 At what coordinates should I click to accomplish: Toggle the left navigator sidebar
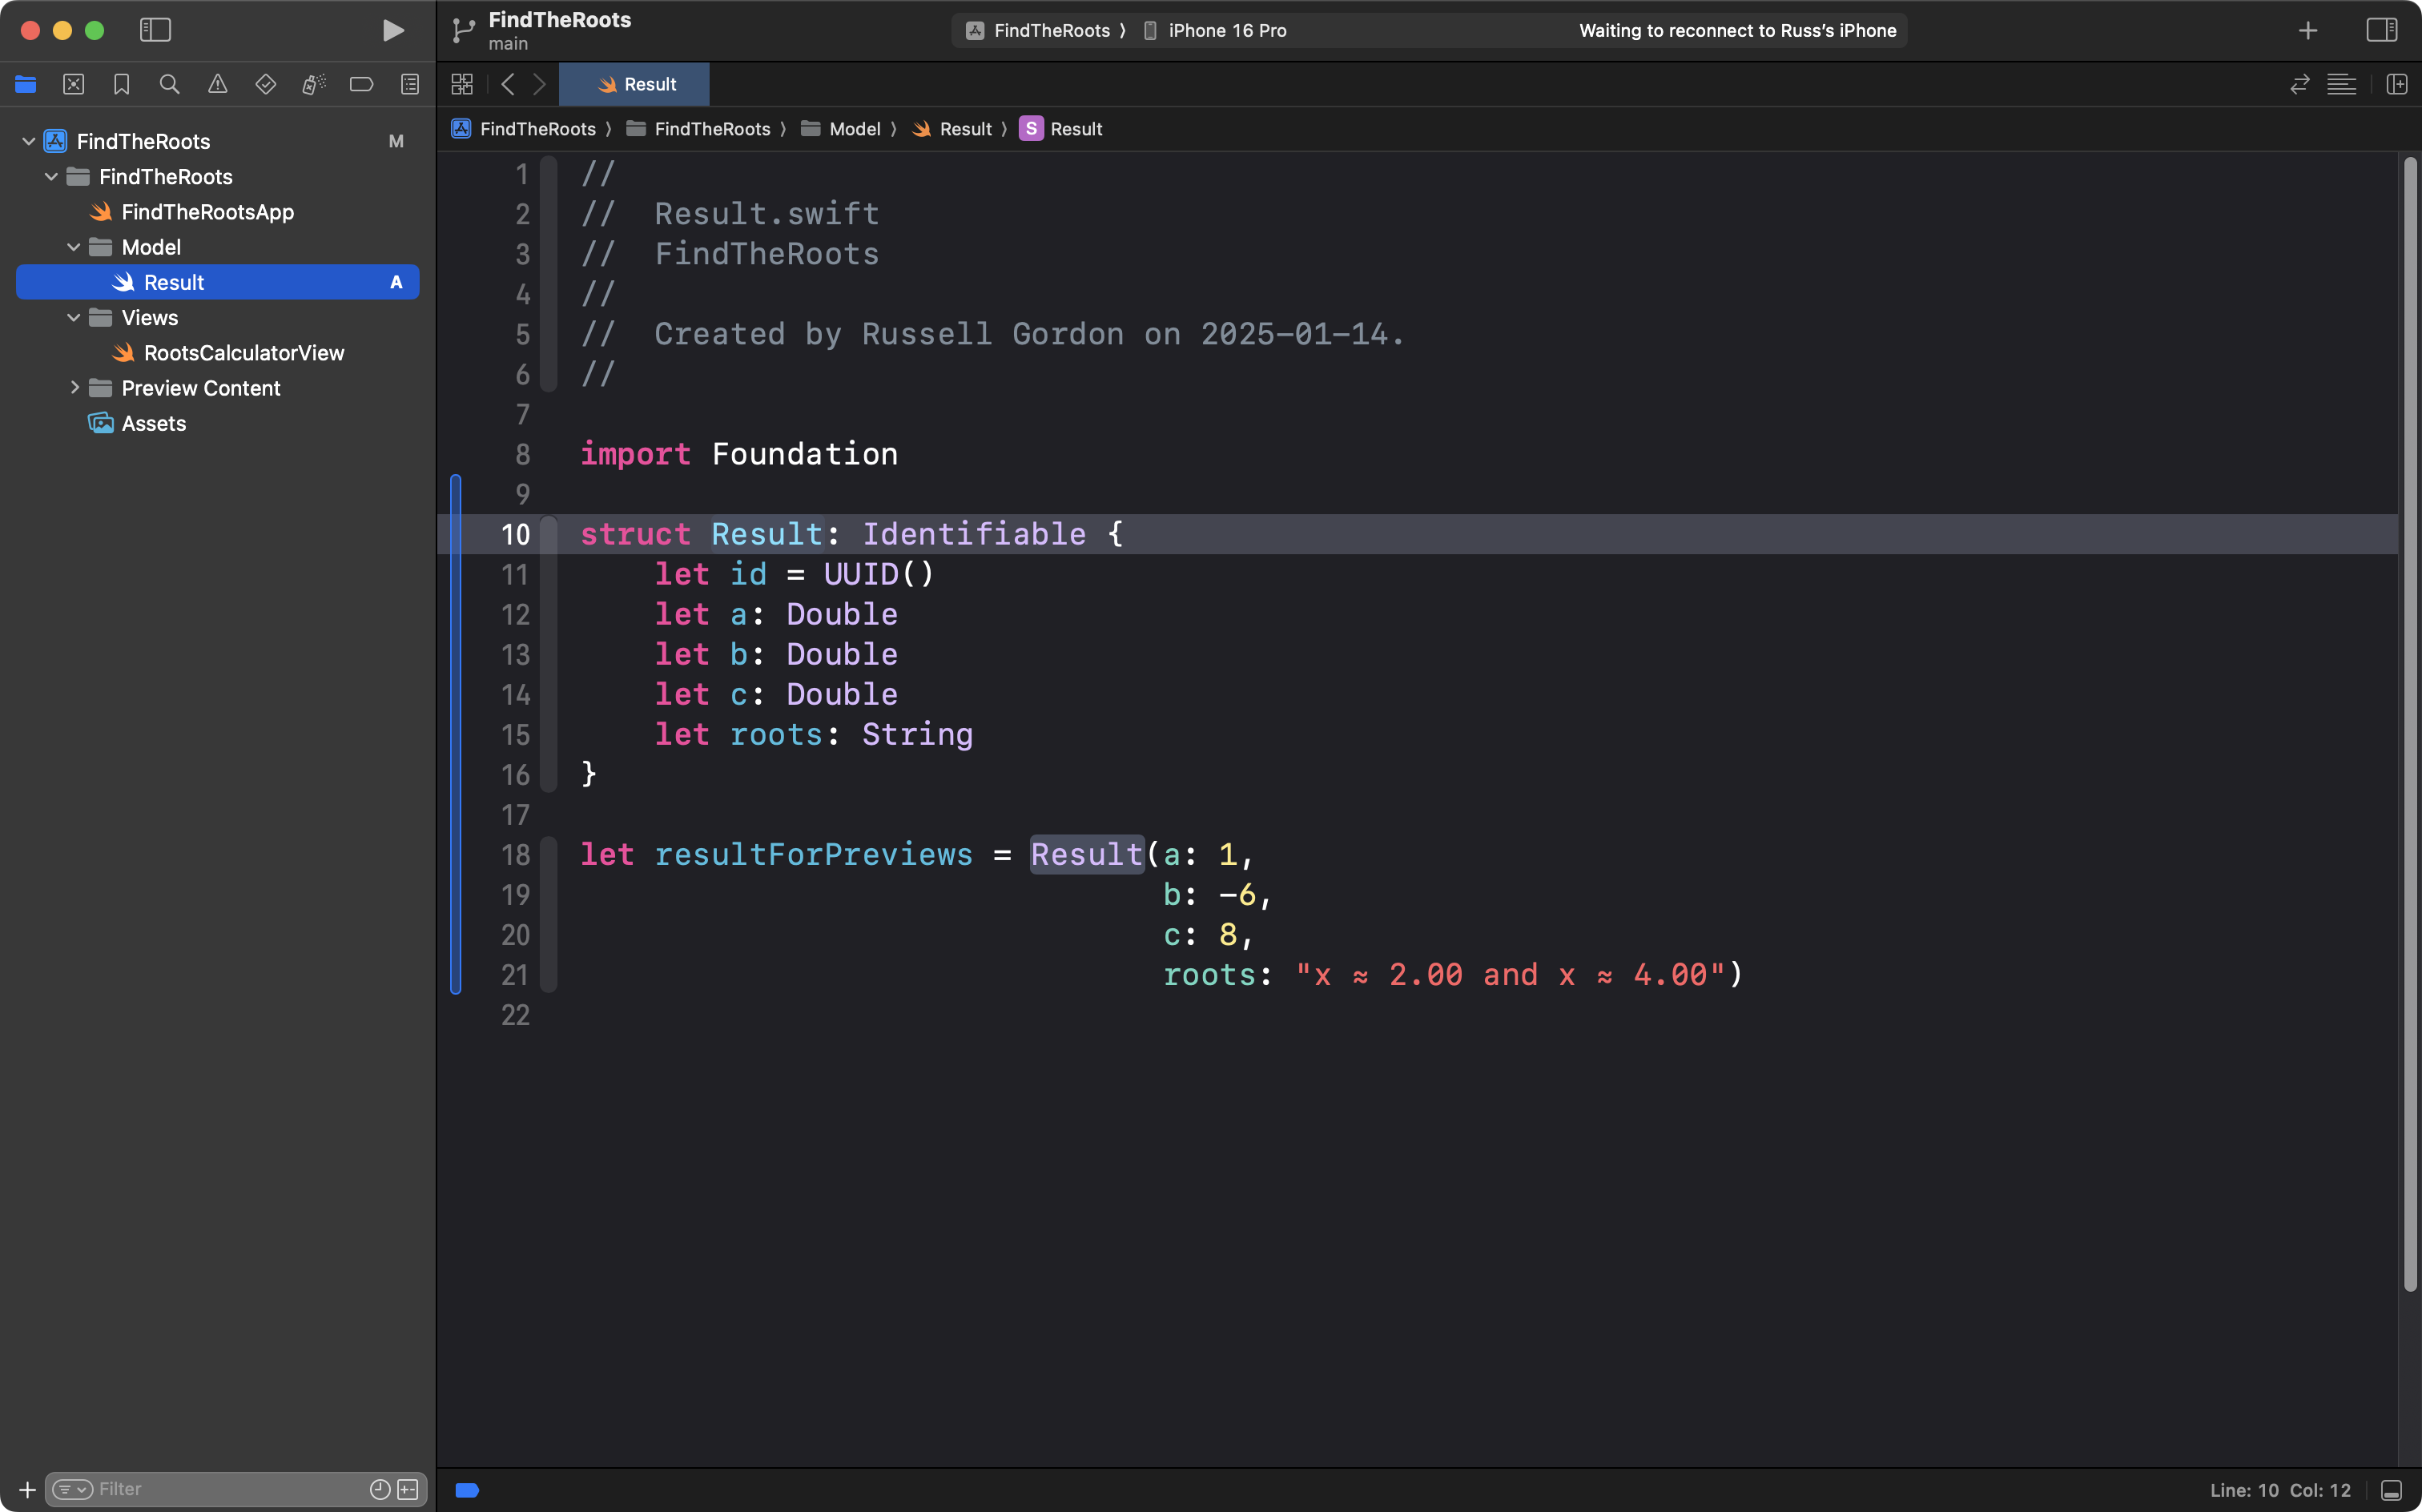155,30
